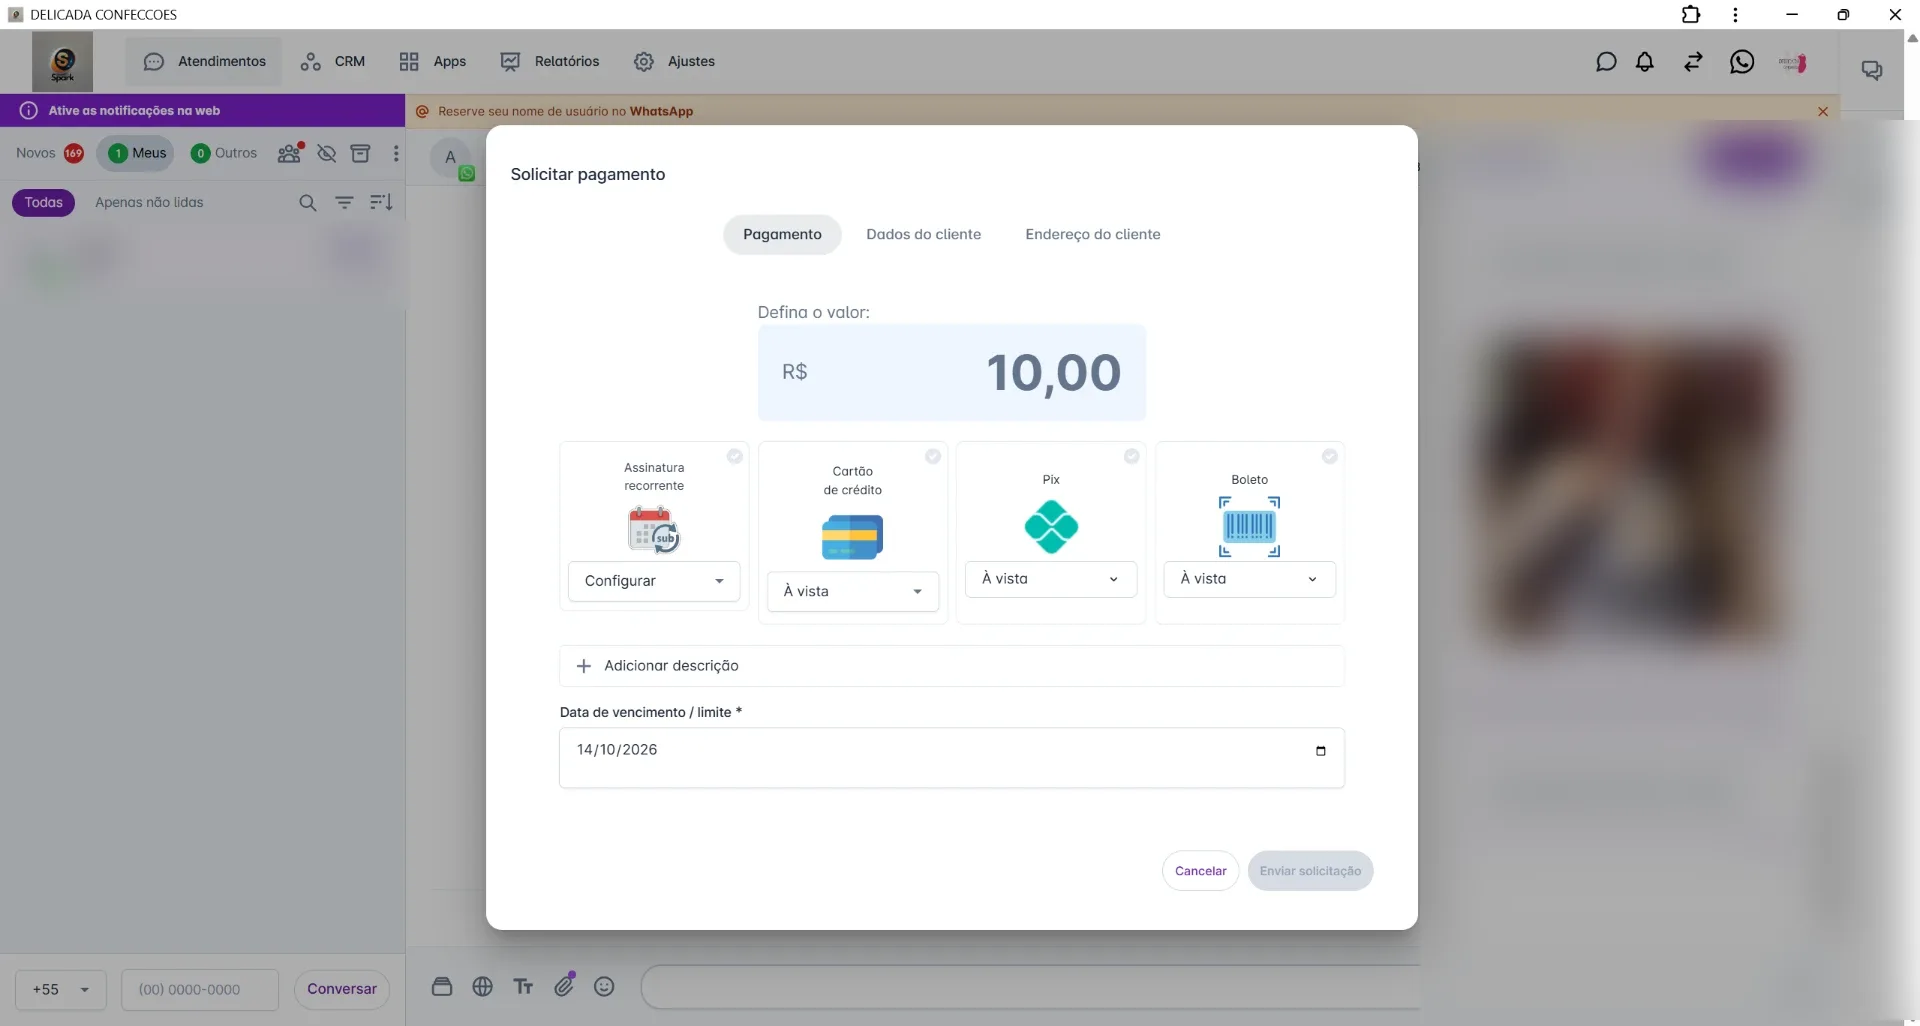Open internal chat panel icon at far right
Screen dimensions: 1920x1026
tap(1872, 70)
